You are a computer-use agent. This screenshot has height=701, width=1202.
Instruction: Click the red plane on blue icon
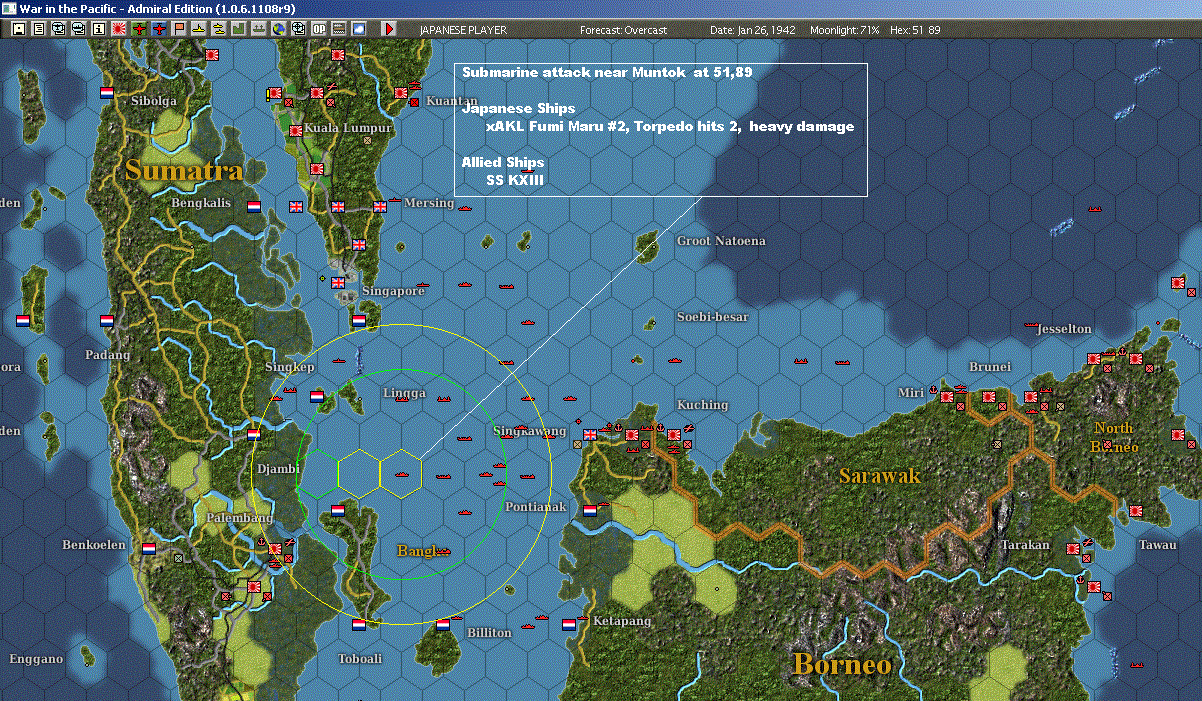pos(160,29)
